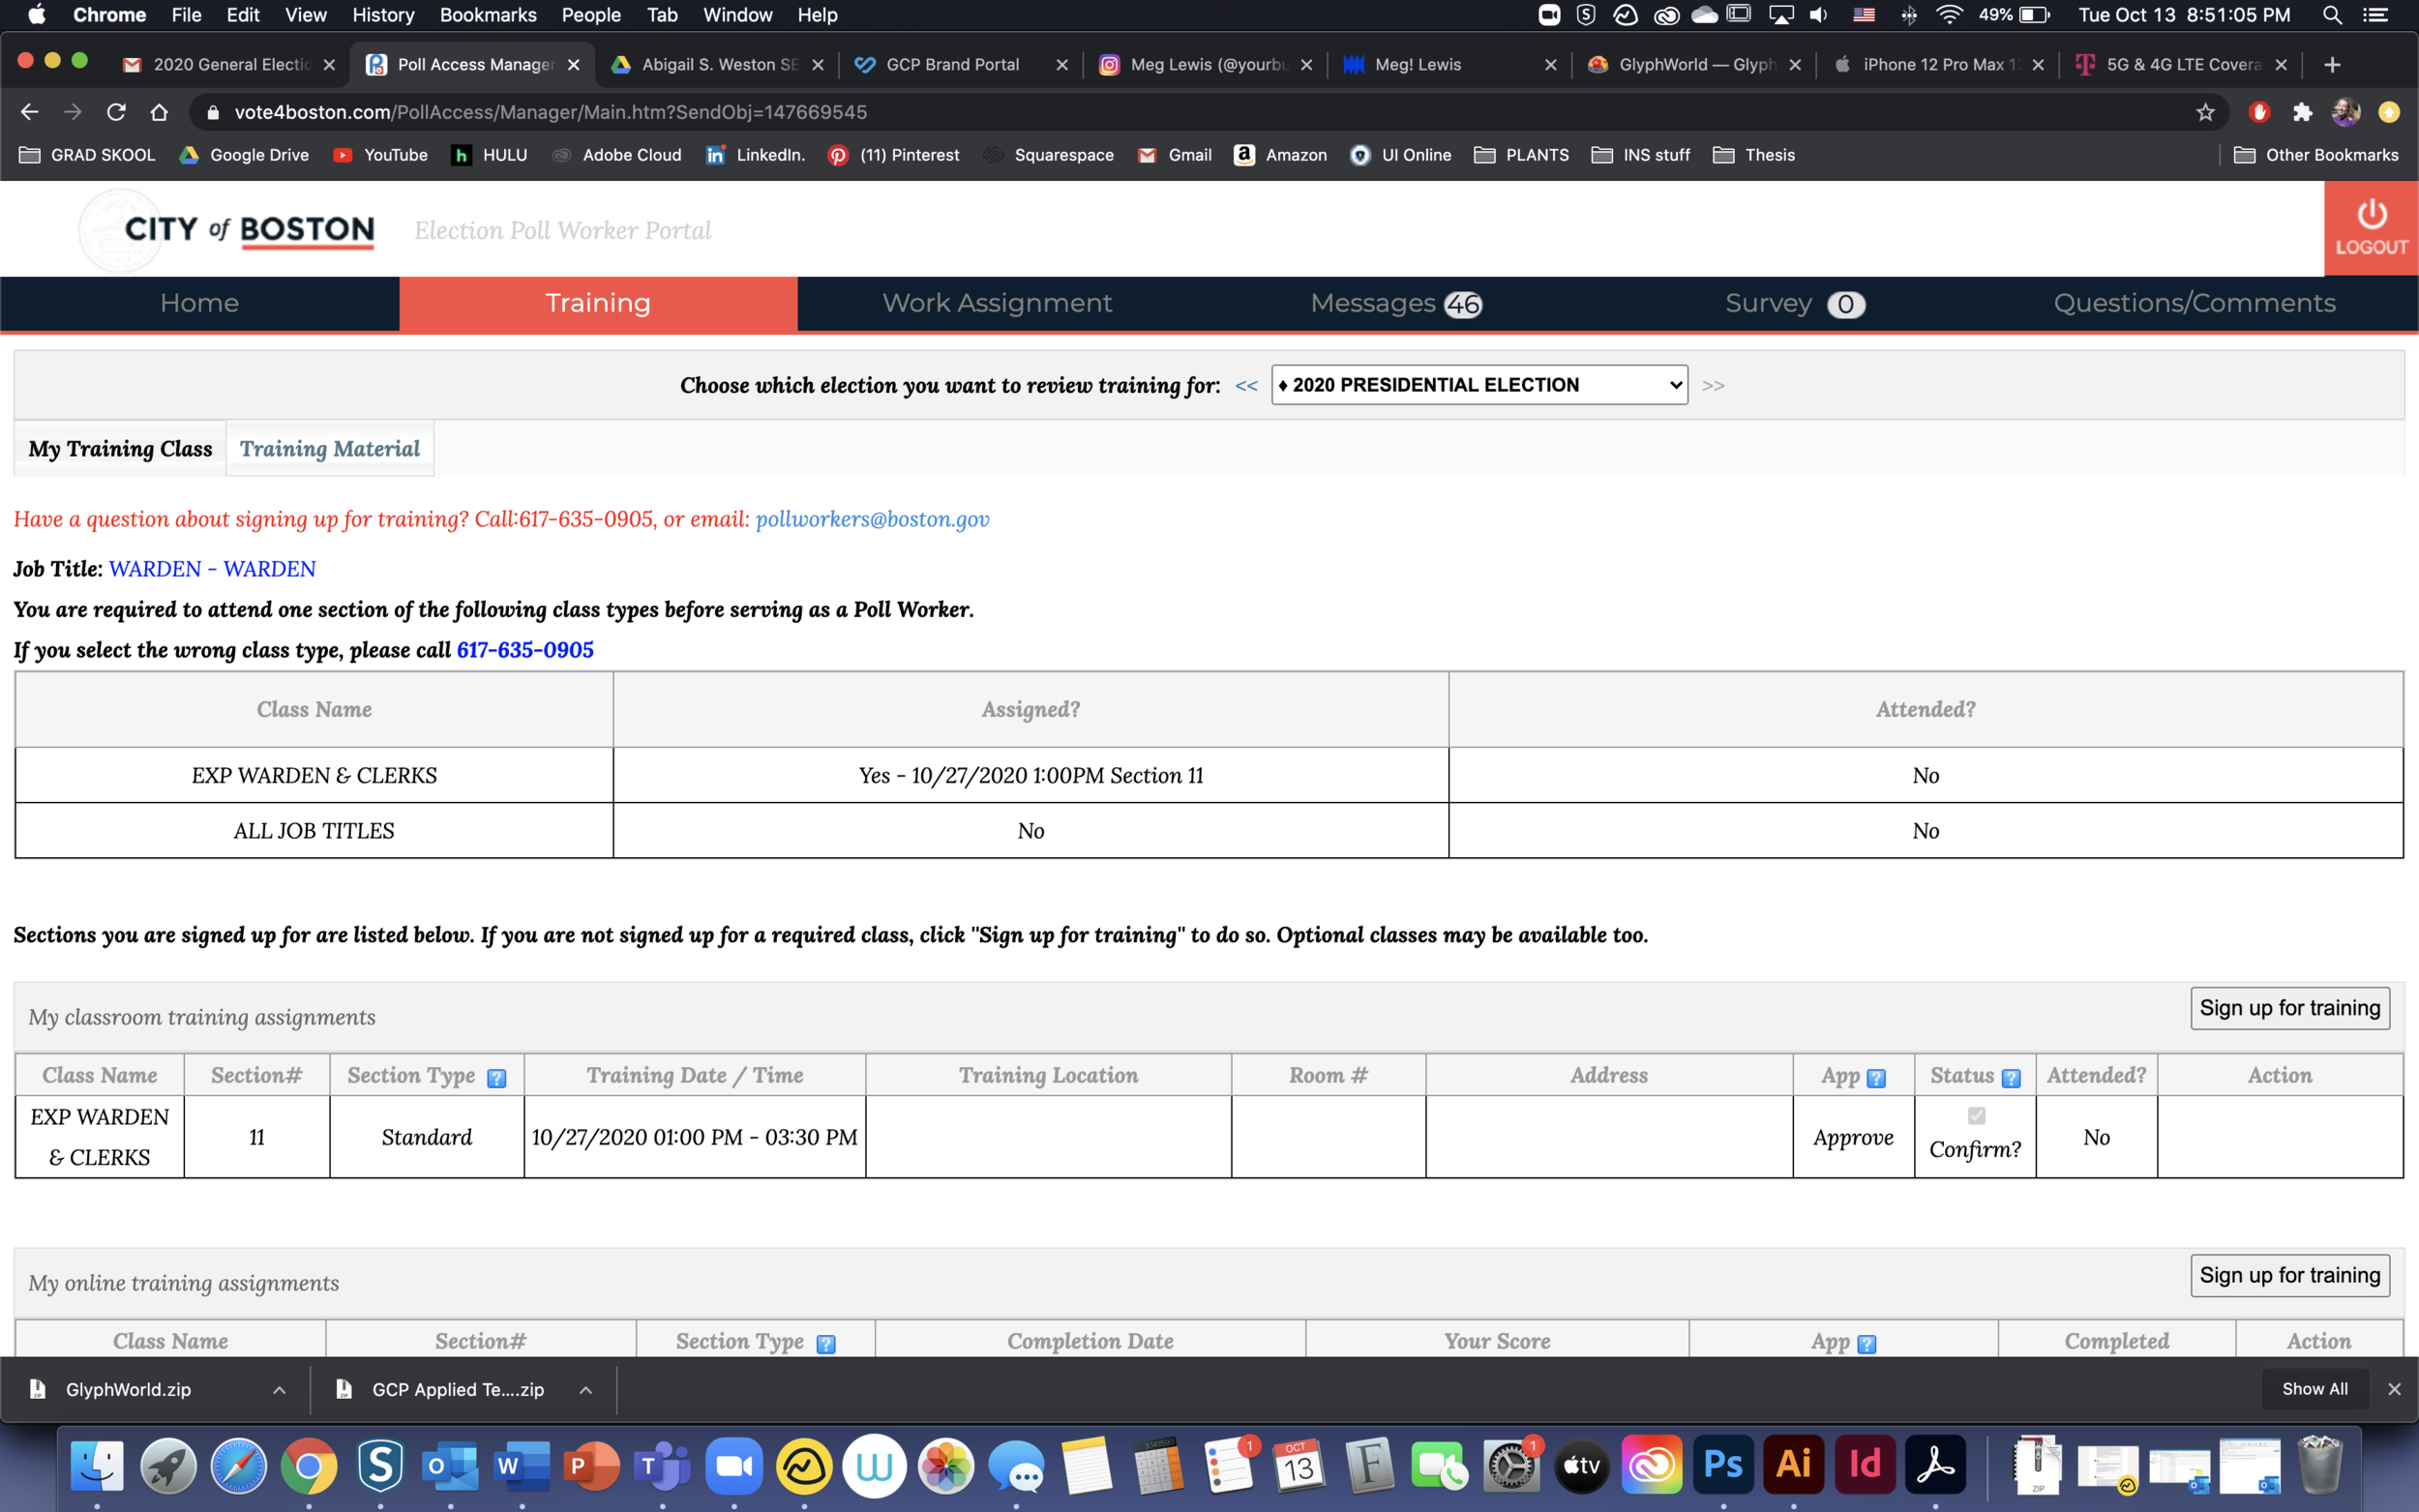Expand the GlyphWorld.zip download options chevron
This screenshot has width=2419, height=1512.
pos(280,1390)
